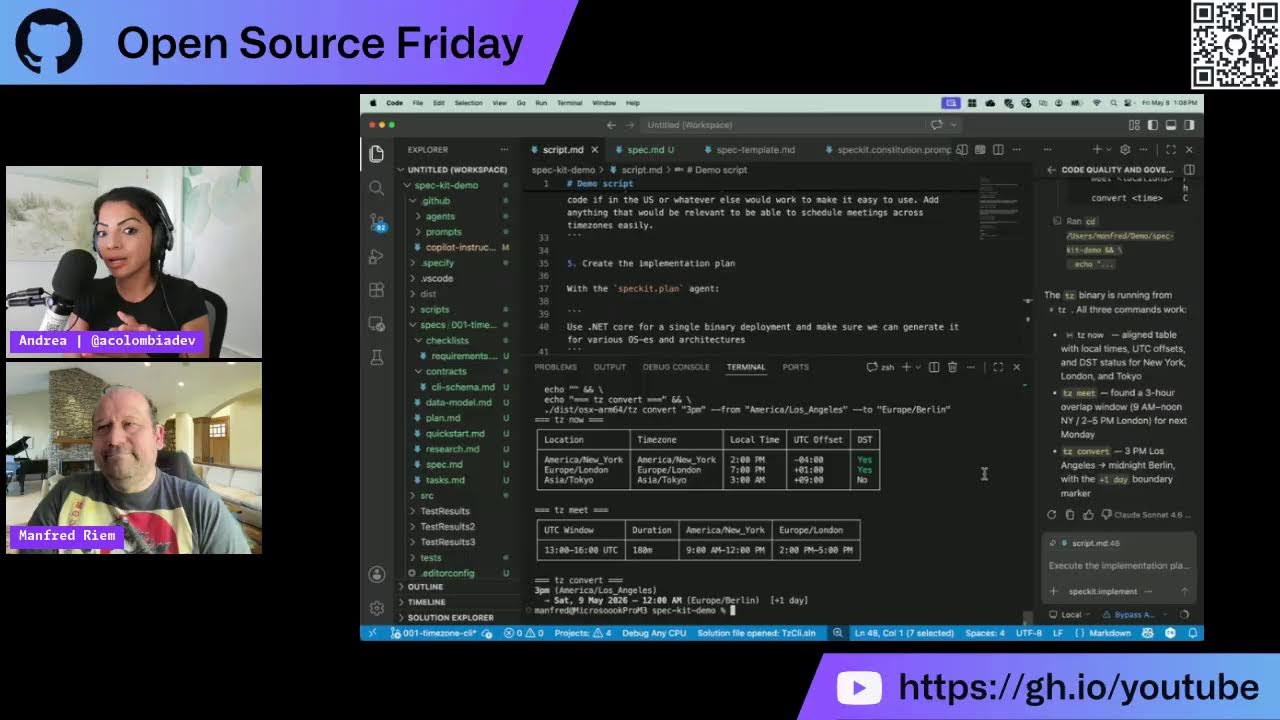Open the Accounts icon in activity bar
This screenshot has width=1280, height=720.
[x=376, y=574]
